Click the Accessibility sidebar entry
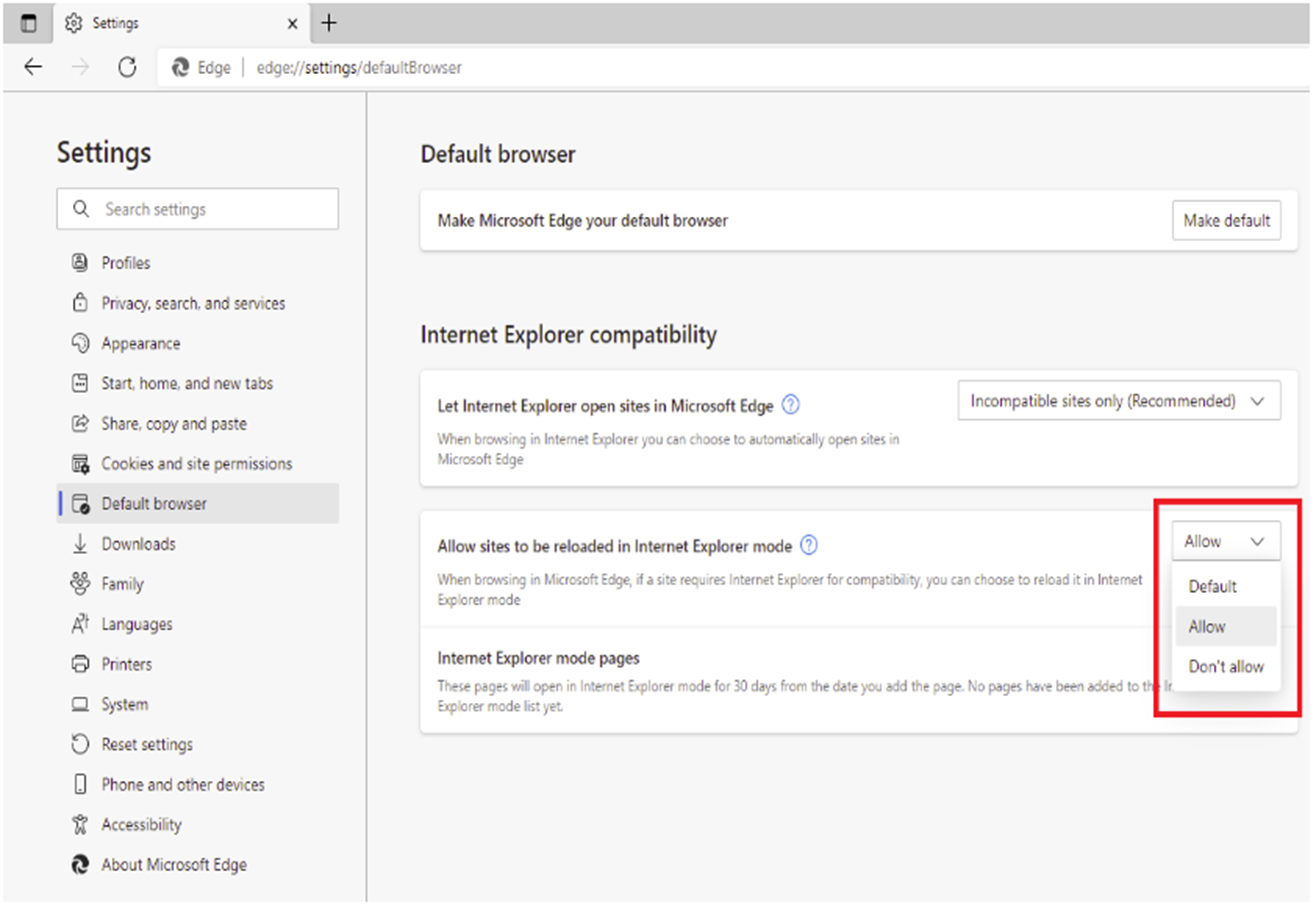This screenshot has height=905, width=1316. [139, 824]
